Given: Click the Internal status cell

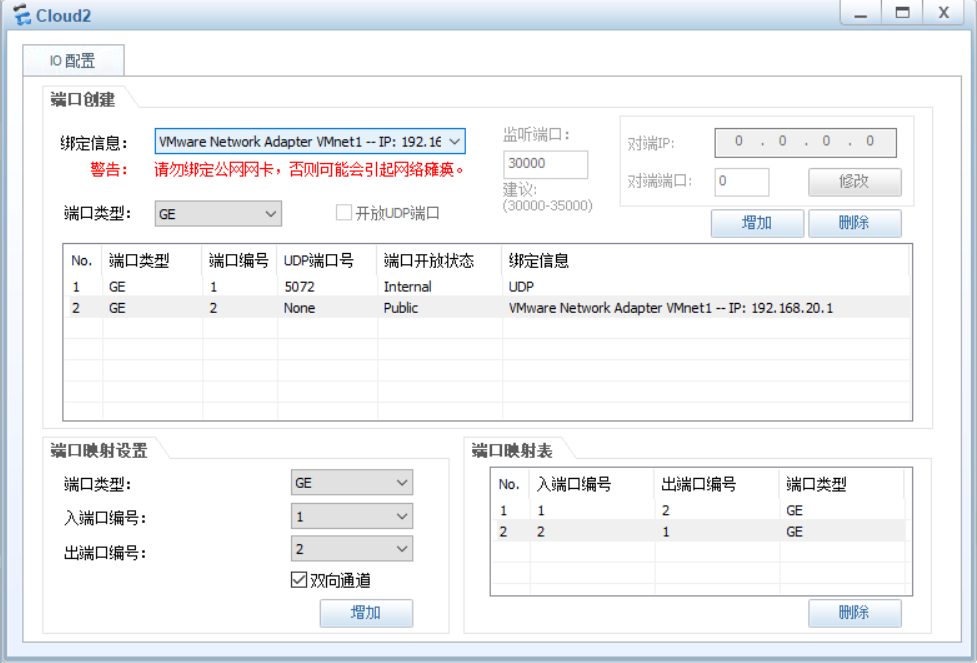Looking at the screenshot, I should click(407, 287).
